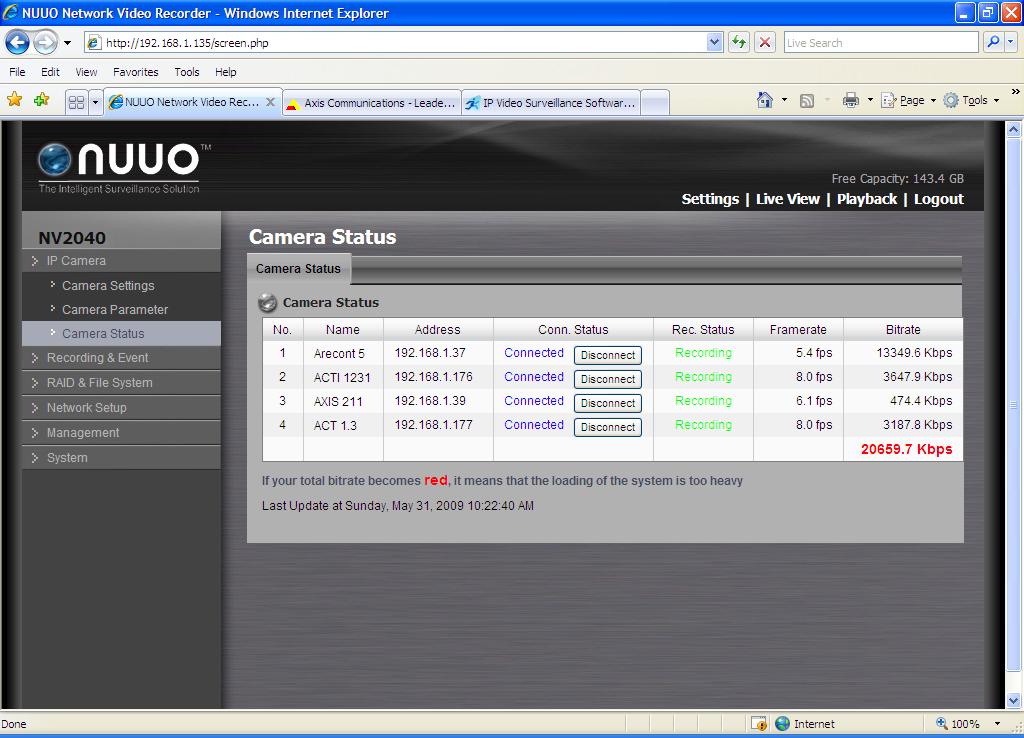Disconnect the Arecont 5 camera
The width and height of the screenshot is (1024, 738).
tap(607, 355)
